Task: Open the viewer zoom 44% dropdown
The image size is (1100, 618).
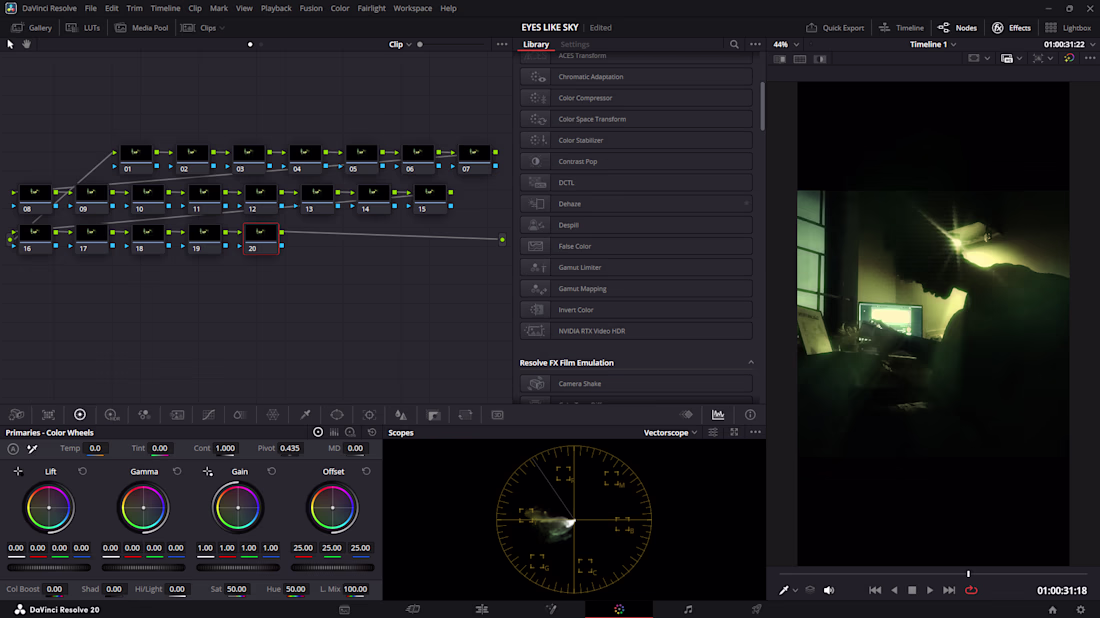Action: pyautogui.click(x=785, y=44)
